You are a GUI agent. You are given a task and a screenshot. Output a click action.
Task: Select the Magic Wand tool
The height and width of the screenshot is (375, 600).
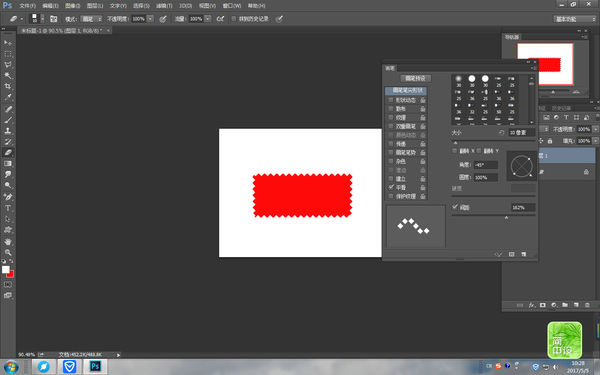pos(8,75)
